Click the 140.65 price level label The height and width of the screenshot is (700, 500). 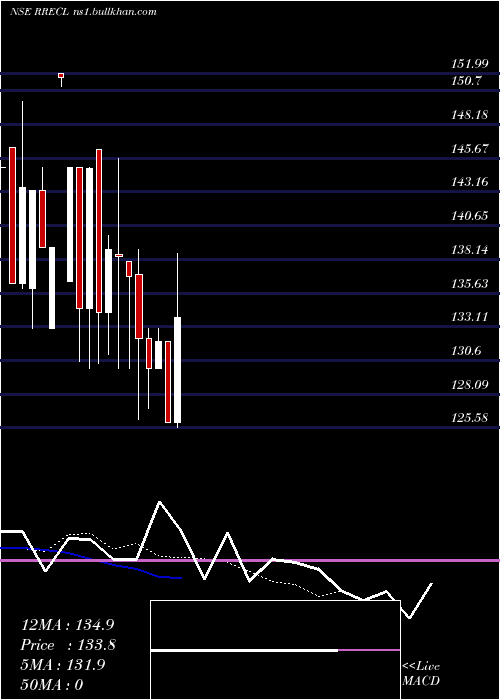point(470,216)
